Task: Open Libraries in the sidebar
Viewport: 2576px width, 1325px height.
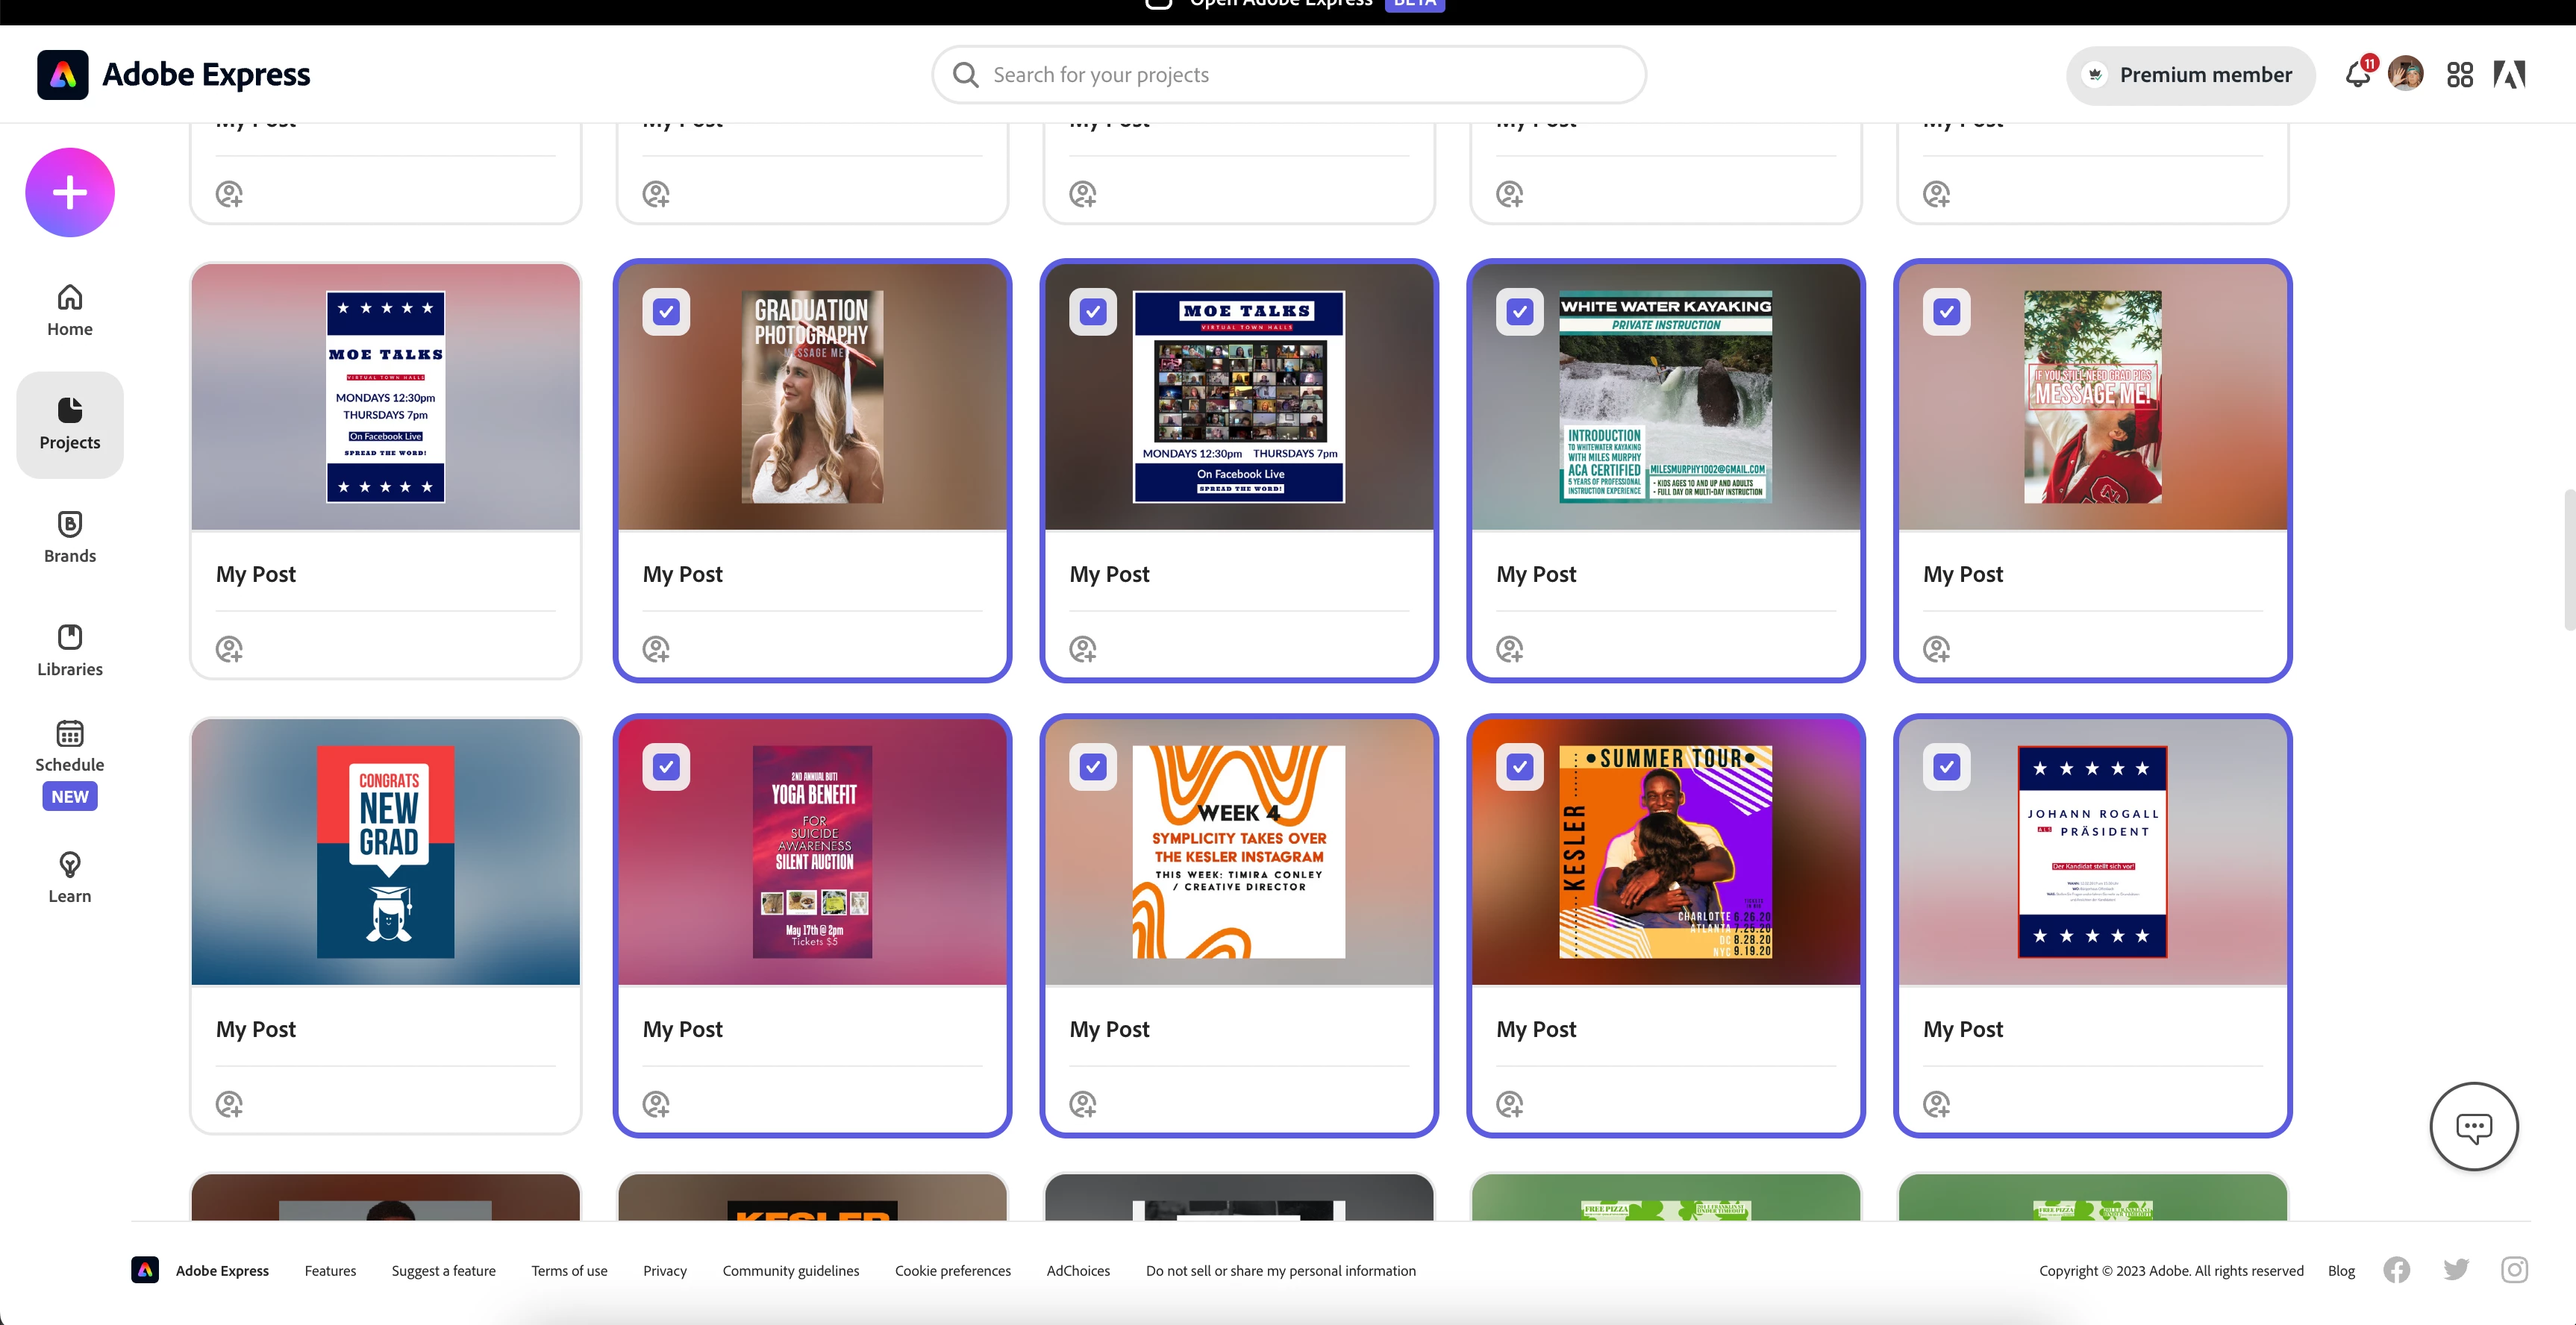Action: coord(70,650)
